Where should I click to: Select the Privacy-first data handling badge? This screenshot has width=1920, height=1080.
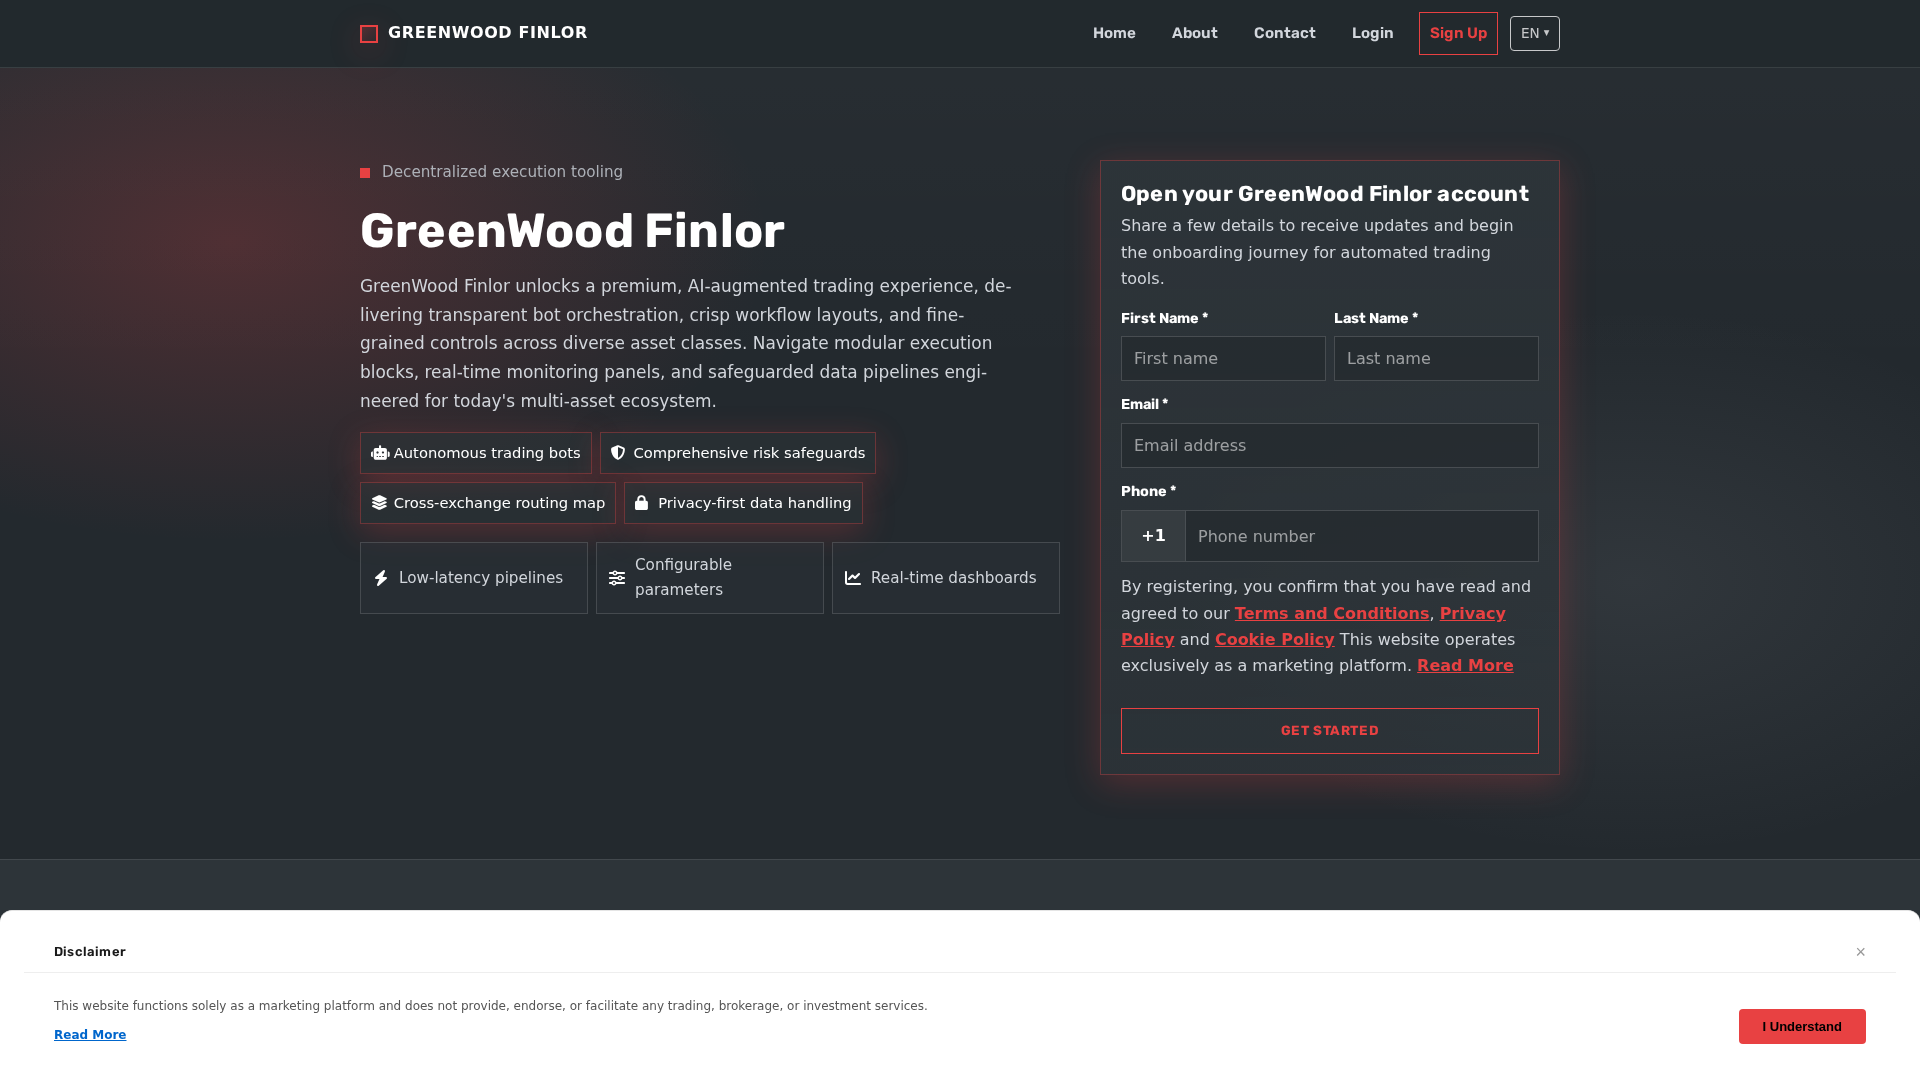pos(743,503)
